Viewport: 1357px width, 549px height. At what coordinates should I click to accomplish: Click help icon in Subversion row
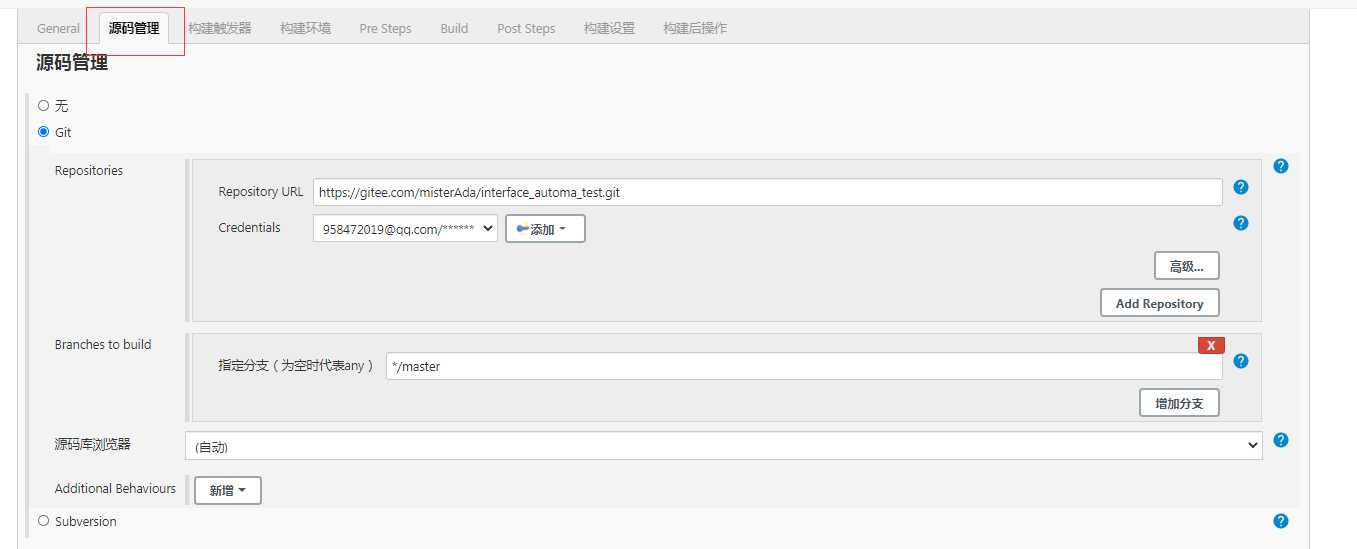(x=1281, y=521)
